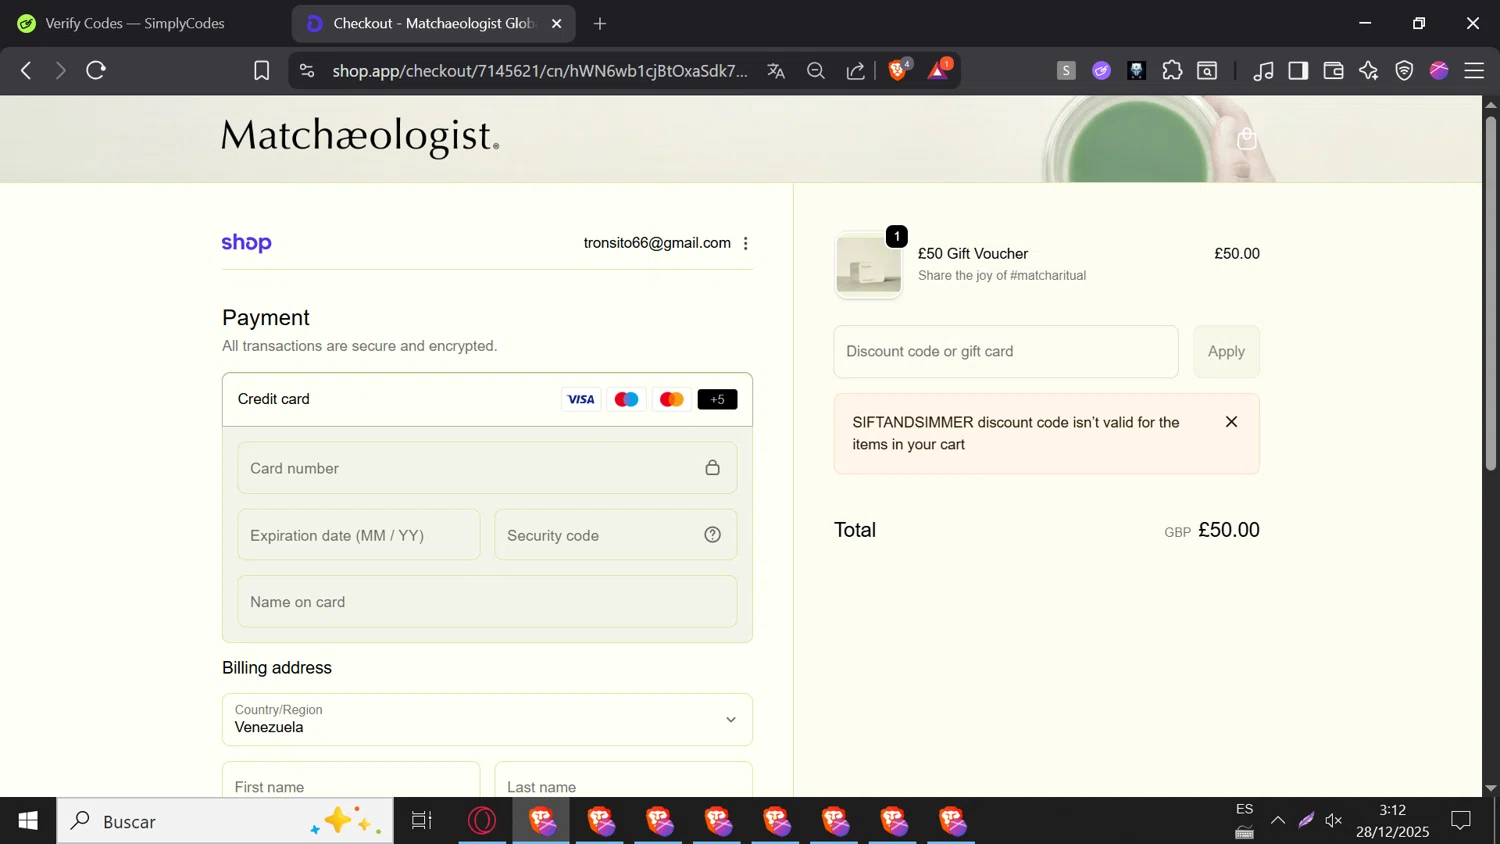Close the Checkout tab

(557, 23)
